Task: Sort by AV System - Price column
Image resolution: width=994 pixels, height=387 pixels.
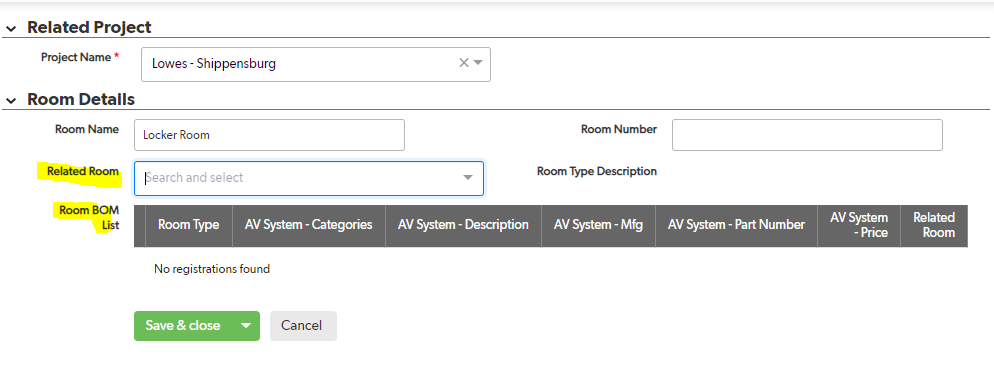Action: tap(859, 225)
